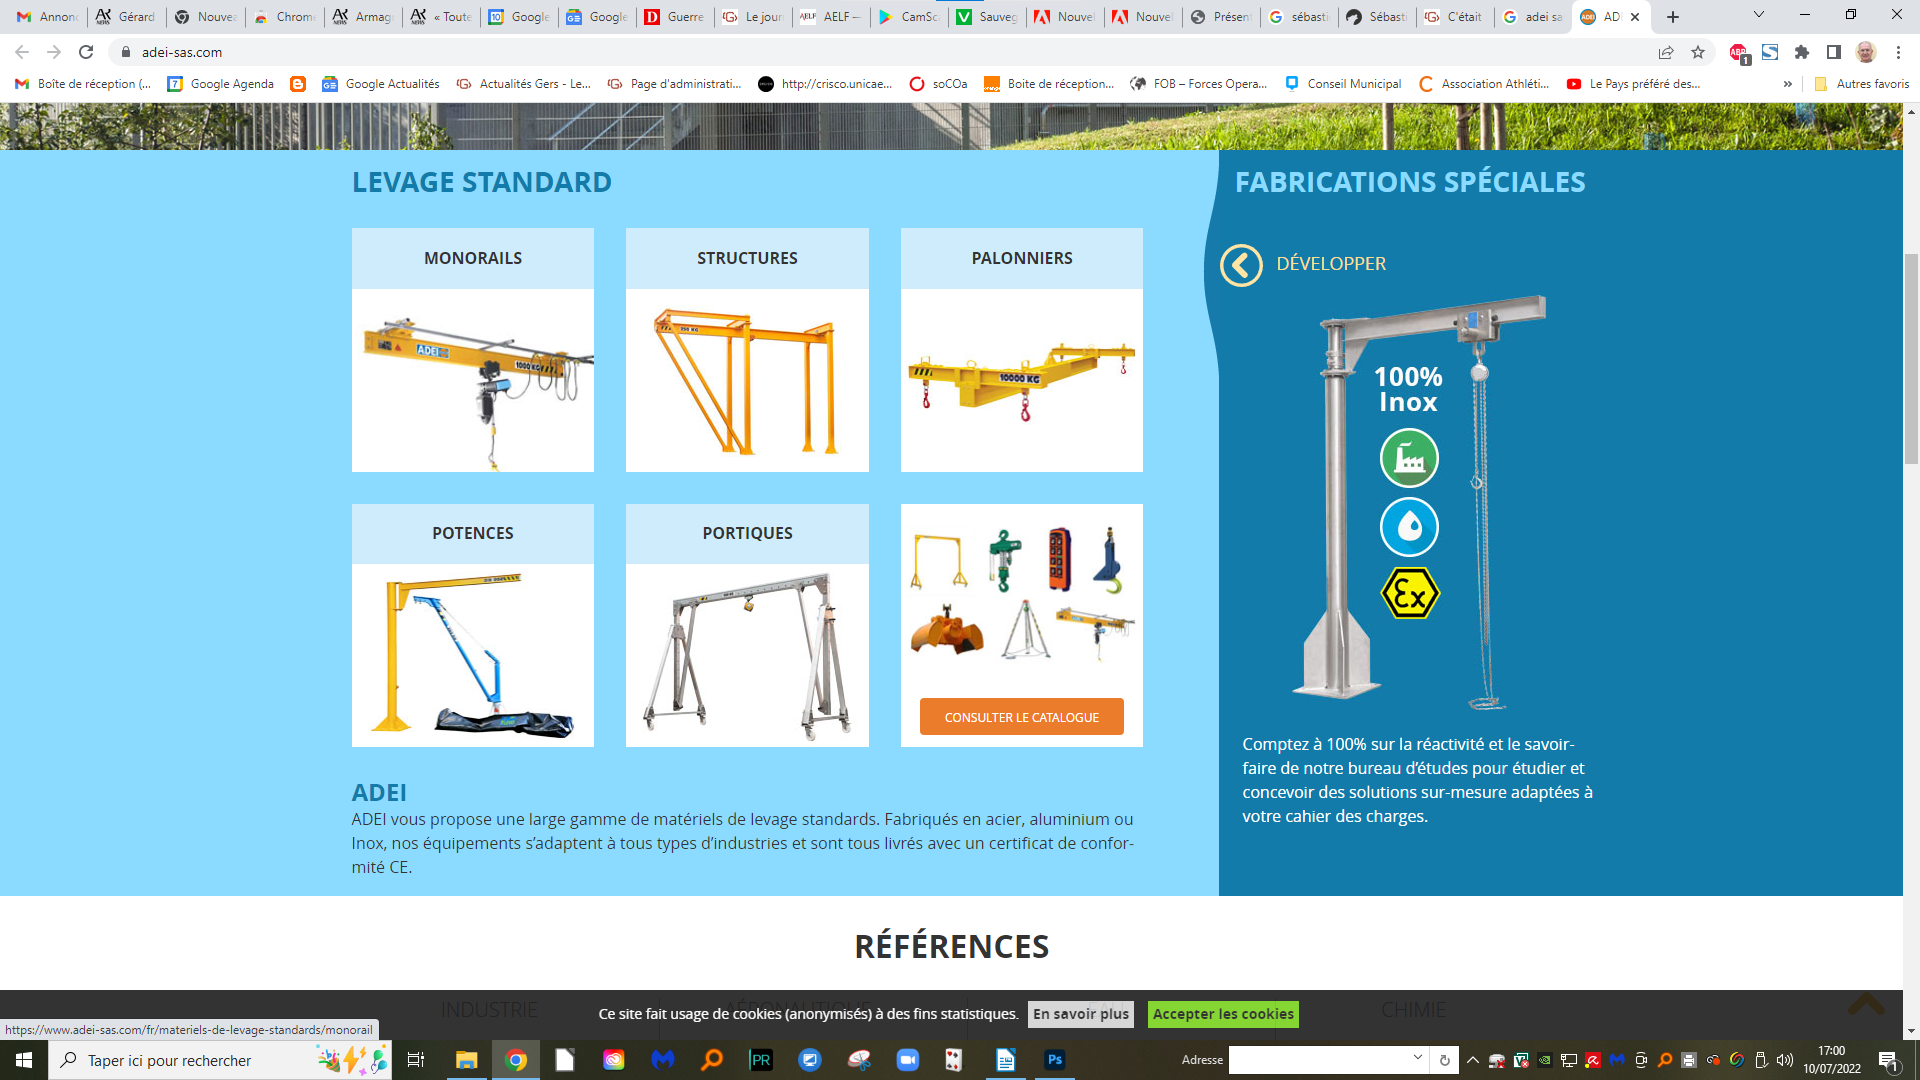Open the Windows Start menu

tap(24, 1060)
